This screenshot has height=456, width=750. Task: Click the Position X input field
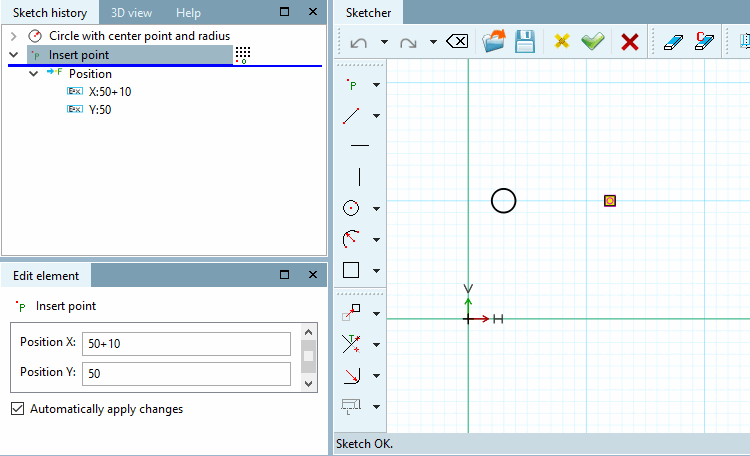pyautogui.click(x=186, y=344)
